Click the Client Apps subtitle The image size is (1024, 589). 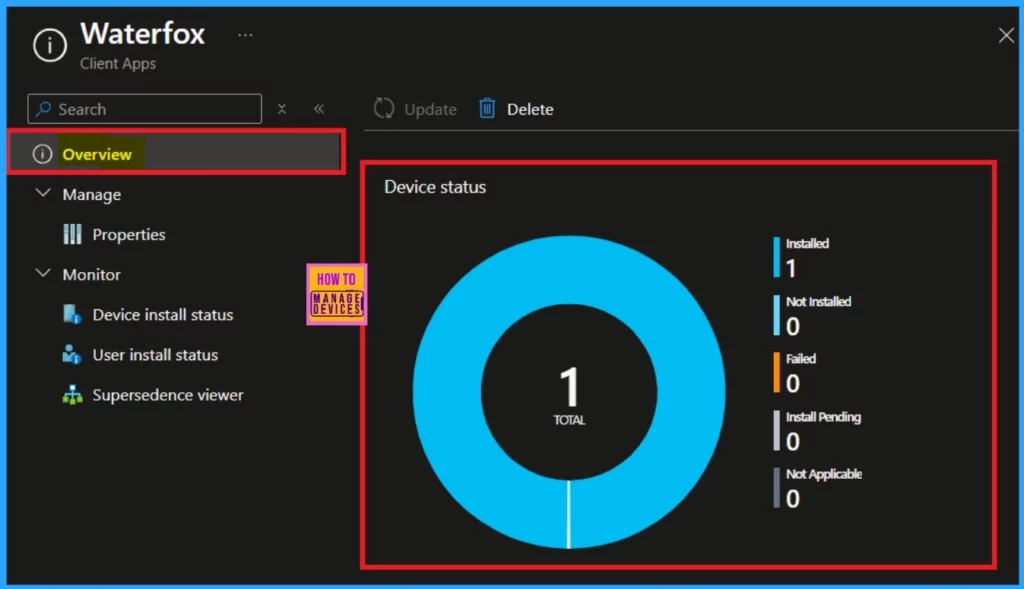point(118,64)
